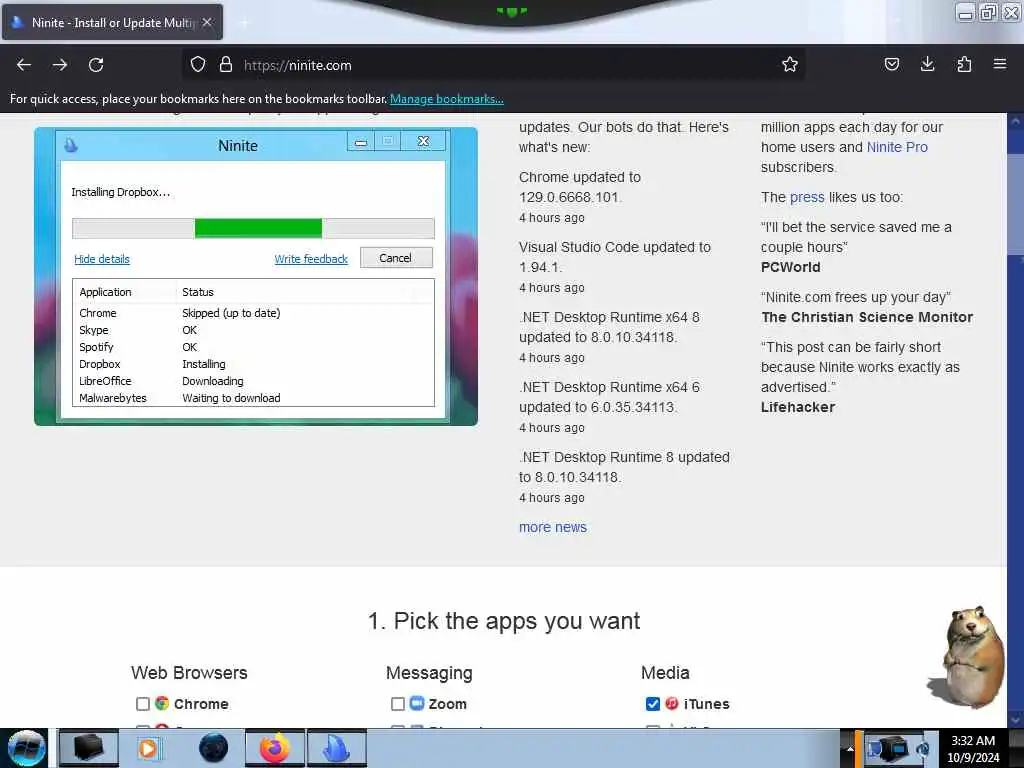
Task: Switch to Firefox from the taskbar
Action: coord(275,748)
